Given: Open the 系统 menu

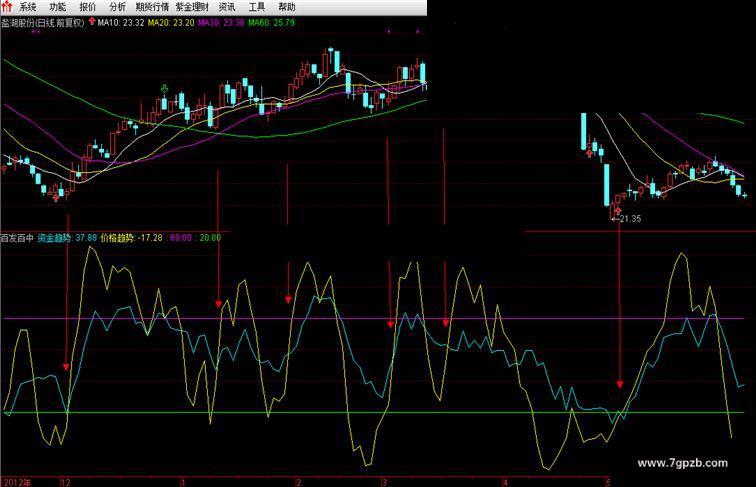Looking at the screenshot, I should (x=28, y=7).
